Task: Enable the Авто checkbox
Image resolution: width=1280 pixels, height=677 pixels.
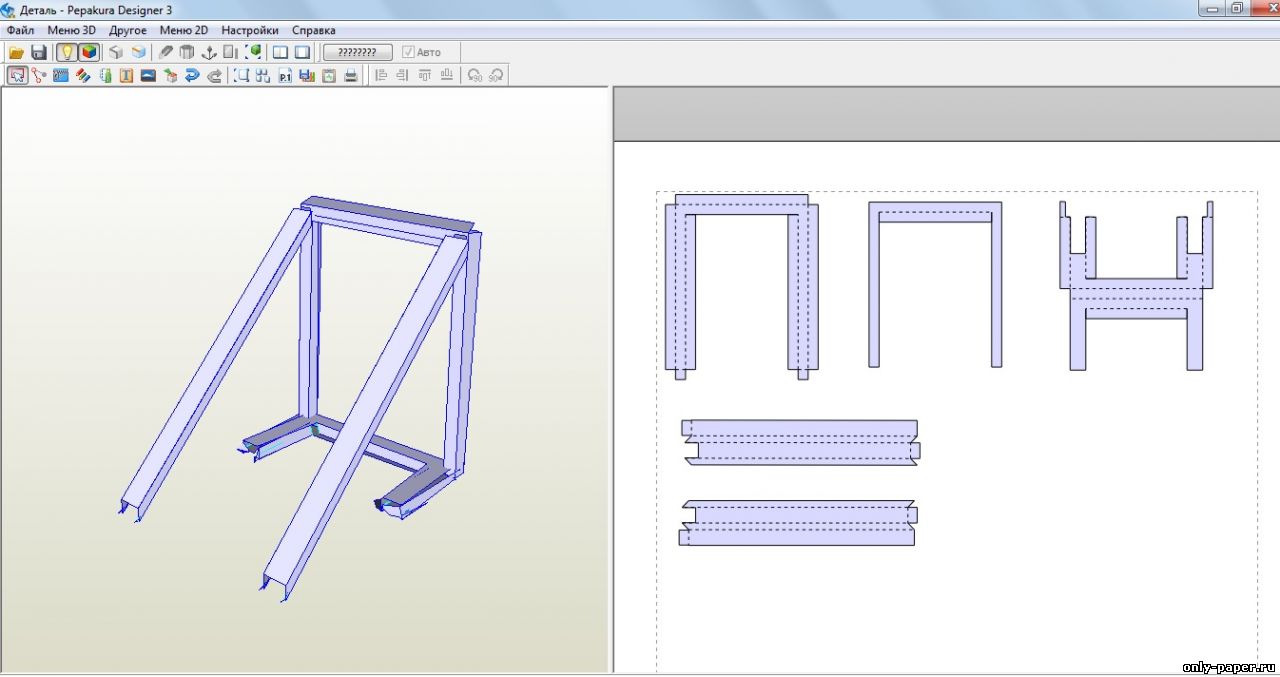Action: 408,52
